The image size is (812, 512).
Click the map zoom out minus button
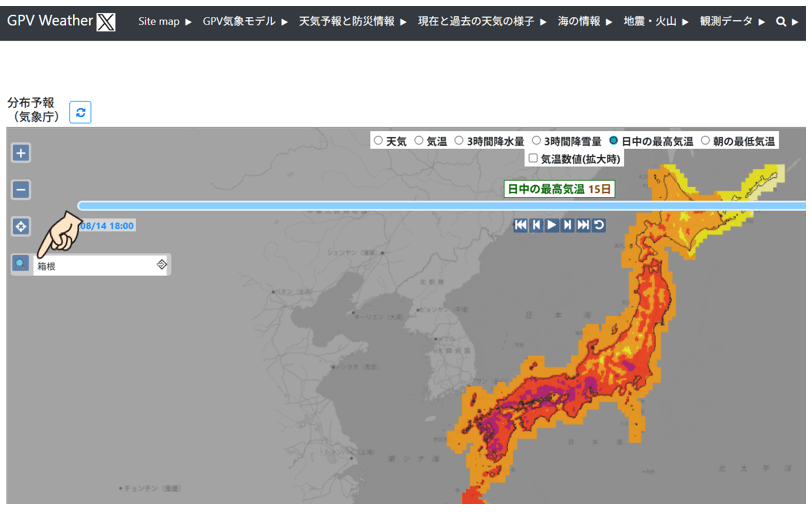[21, 190]
